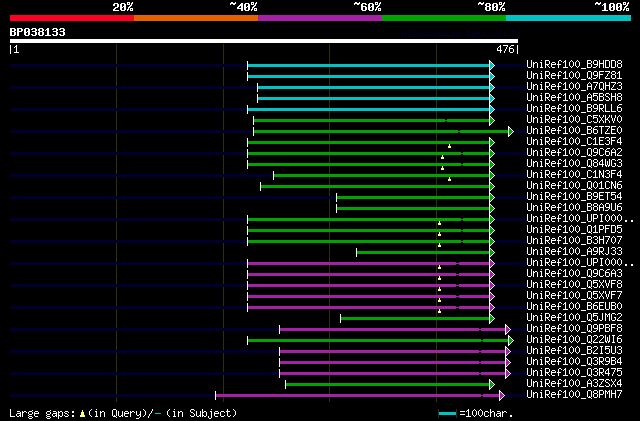The image size is (640, 421).
Task: Click the short green bar for A9RJ33
Action: pos(423,253)
